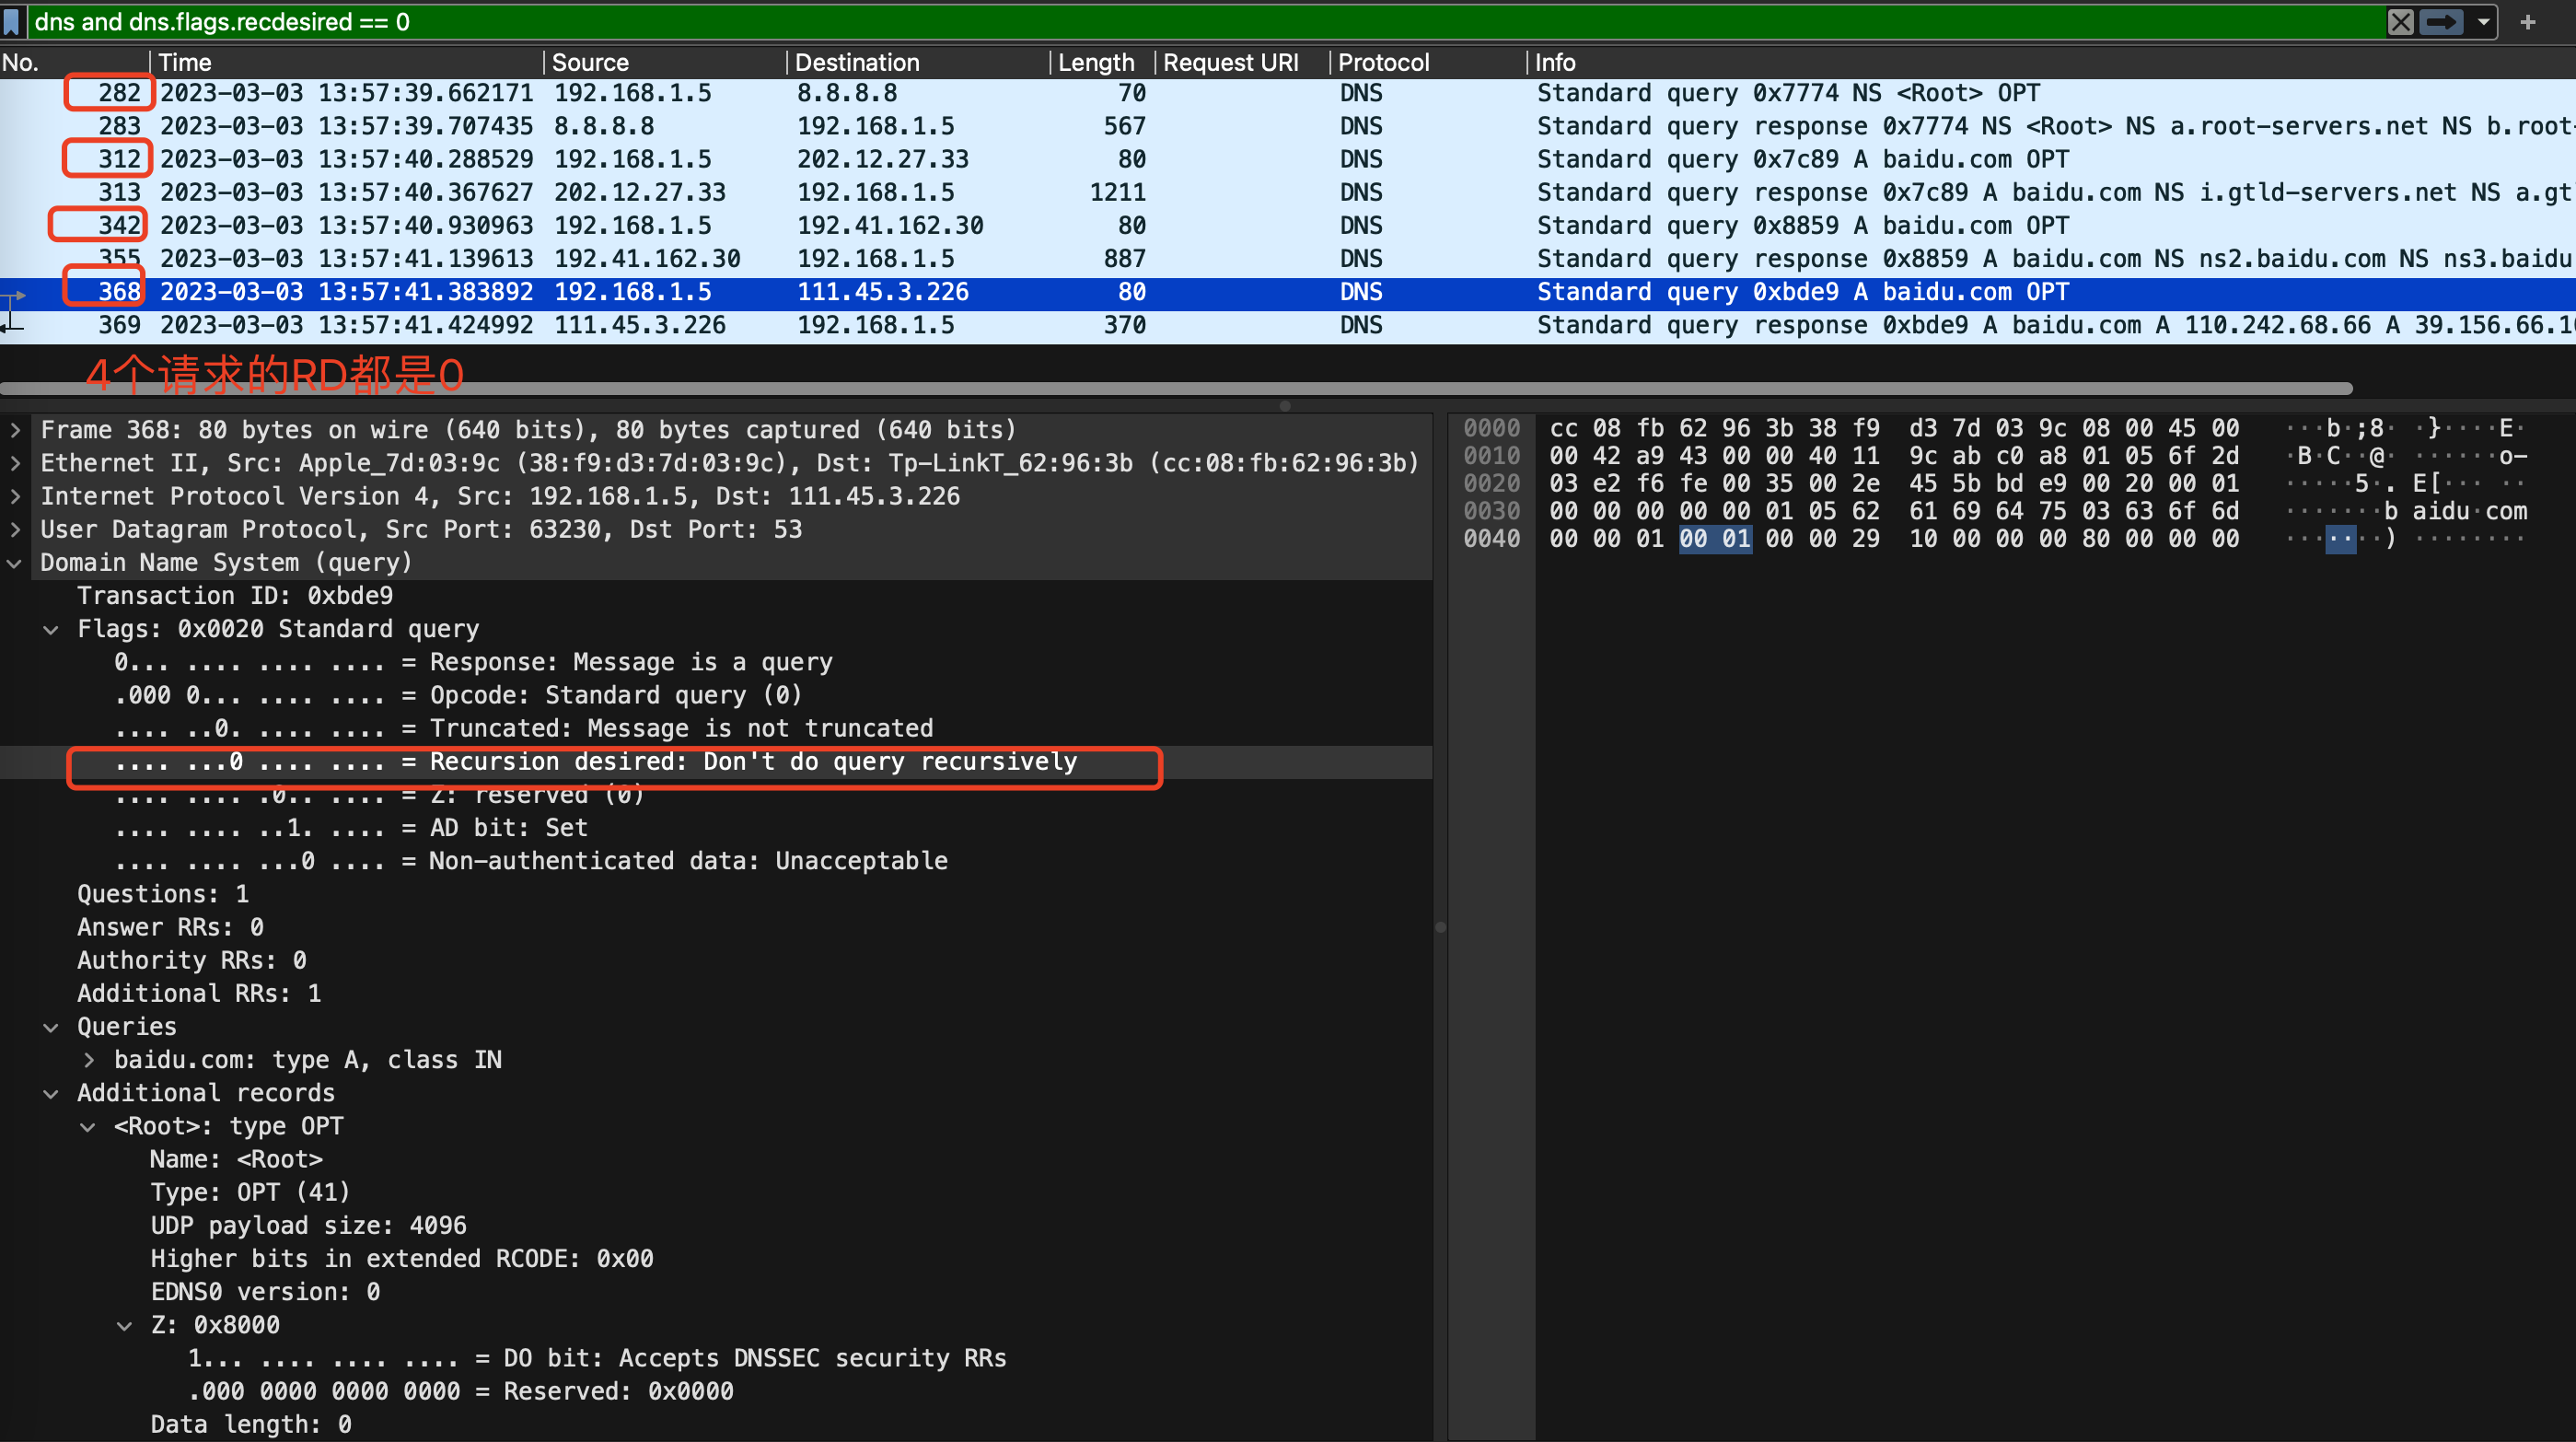The width and height of the screenshot is (2576, 1442).
Task: Expand the Ethernet II tree node
Action: pos(15,463)
